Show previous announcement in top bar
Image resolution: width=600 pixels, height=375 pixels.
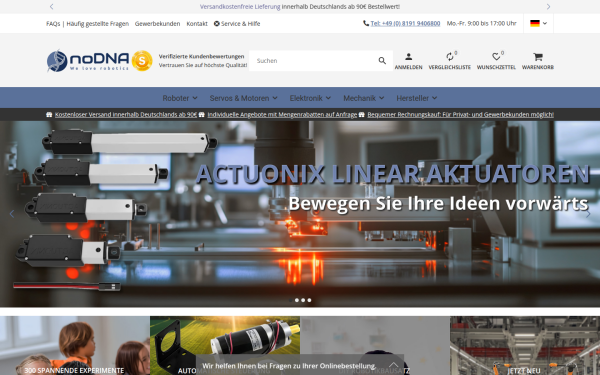(x=51, y=7)
